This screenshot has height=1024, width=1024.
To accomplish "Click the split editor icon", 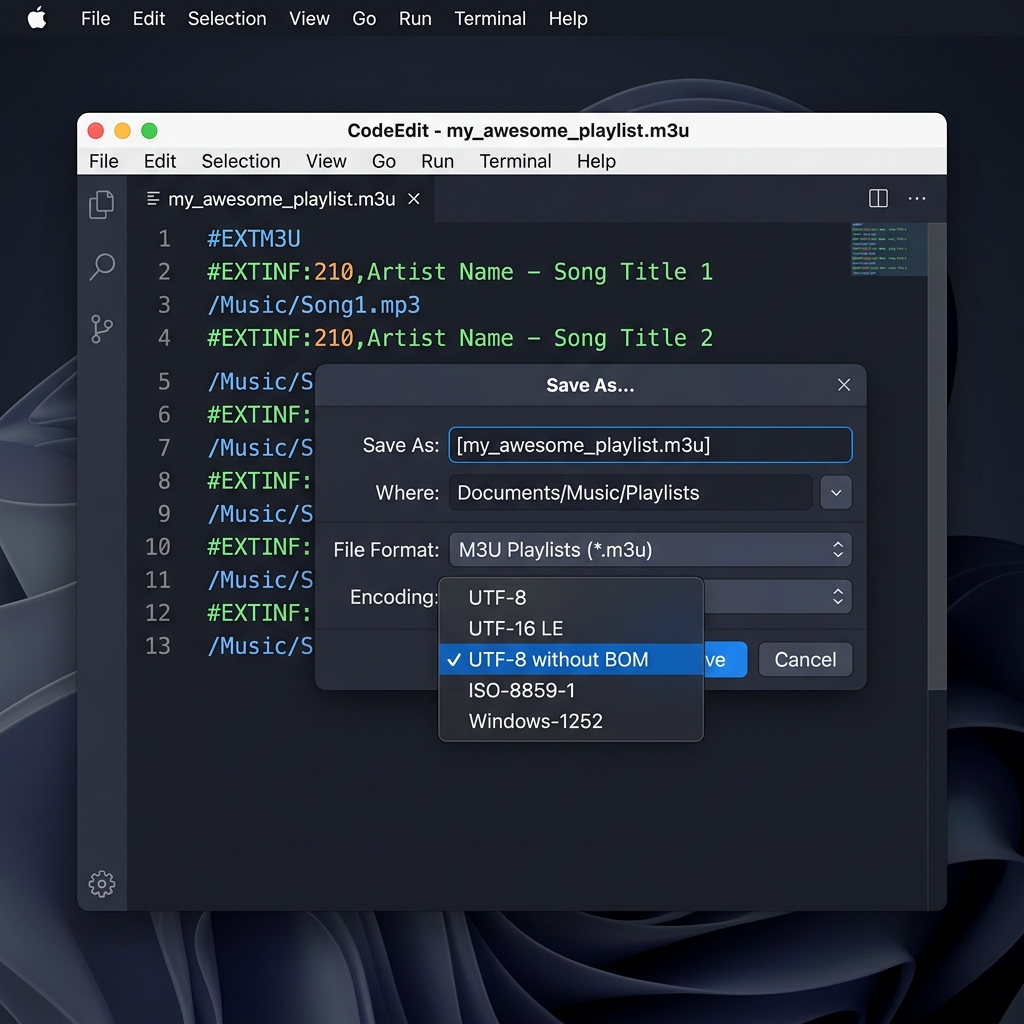I will (x=878, y=198).
